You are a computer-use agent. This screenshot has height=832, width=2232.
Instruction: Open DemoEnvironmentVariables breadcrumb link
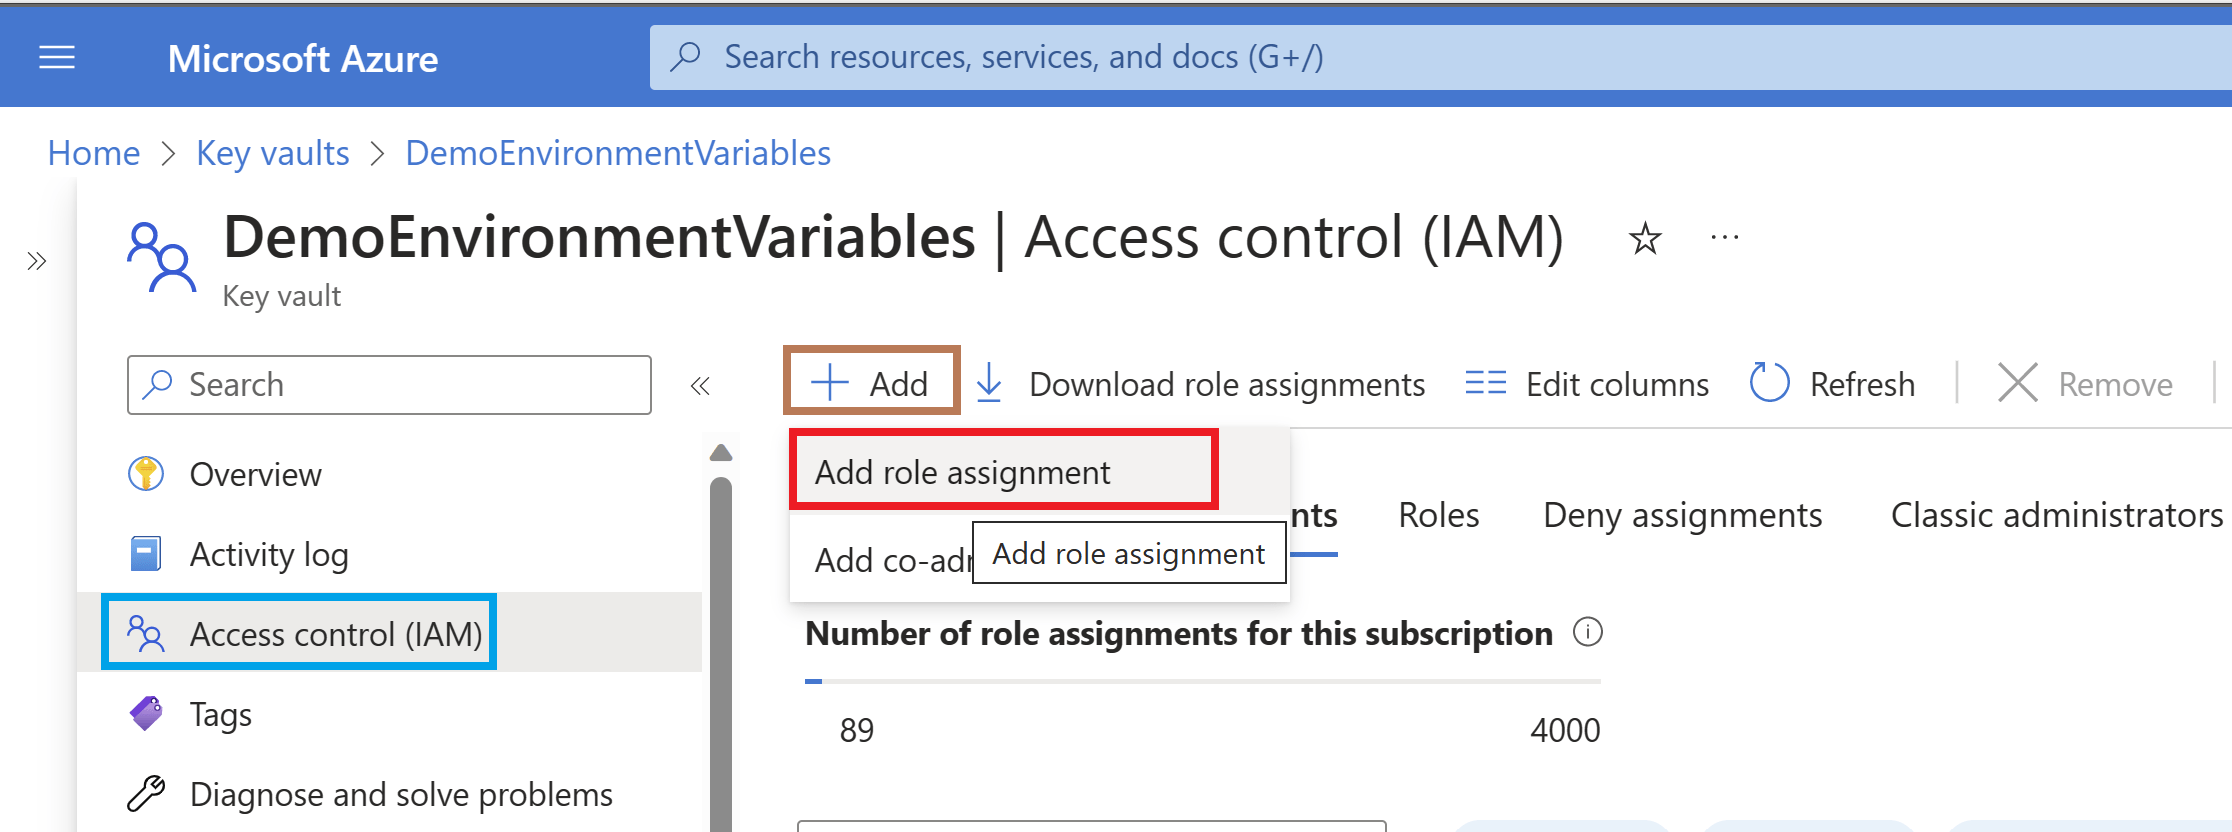(618, 153)
